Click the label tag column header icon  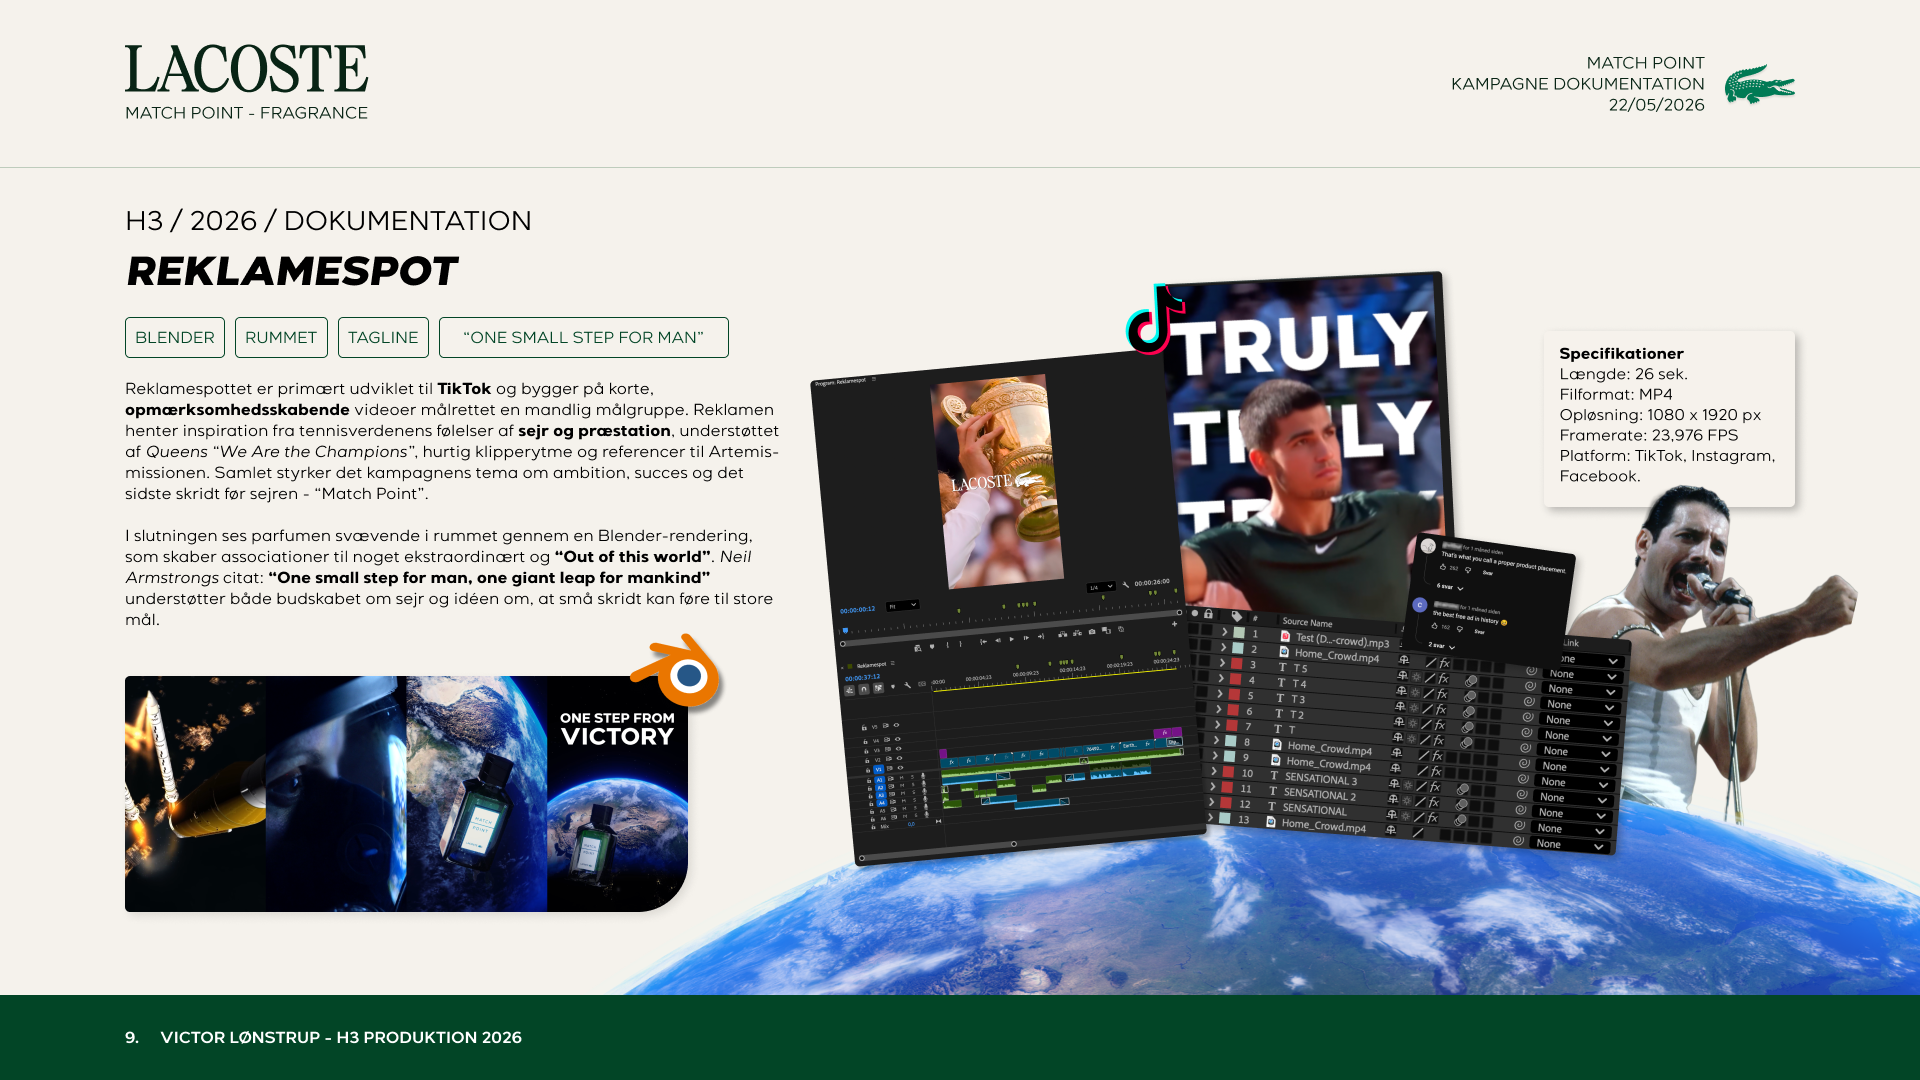point(1237,617)
